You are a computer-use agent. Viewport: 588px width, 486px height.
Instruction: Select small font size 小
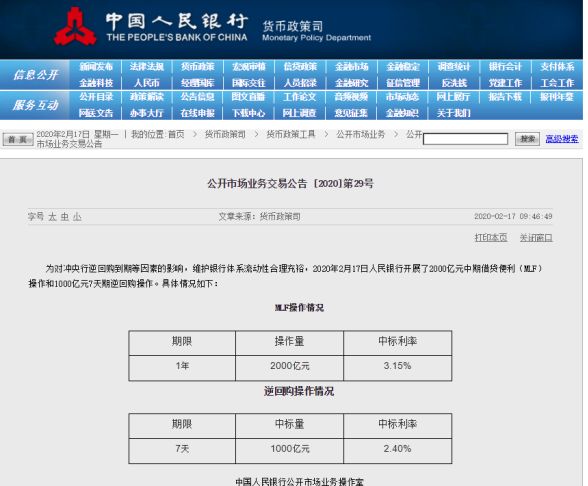(77, 217)
